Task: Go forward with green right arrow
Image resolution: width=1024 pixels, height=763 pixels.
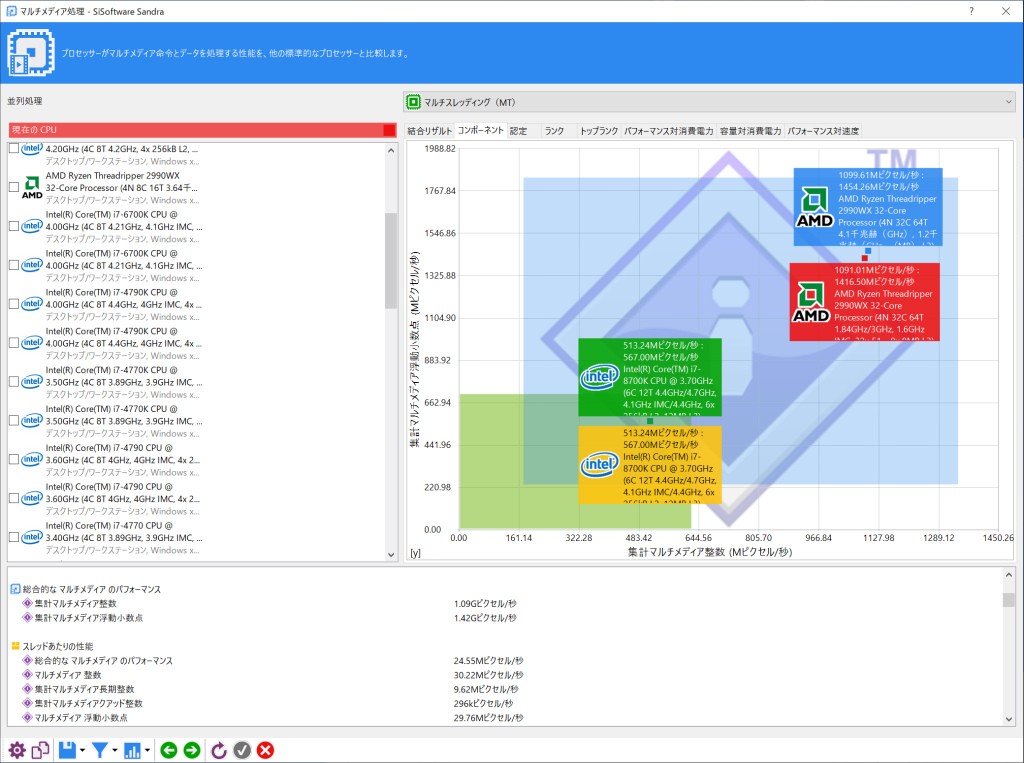Action: 192,750
